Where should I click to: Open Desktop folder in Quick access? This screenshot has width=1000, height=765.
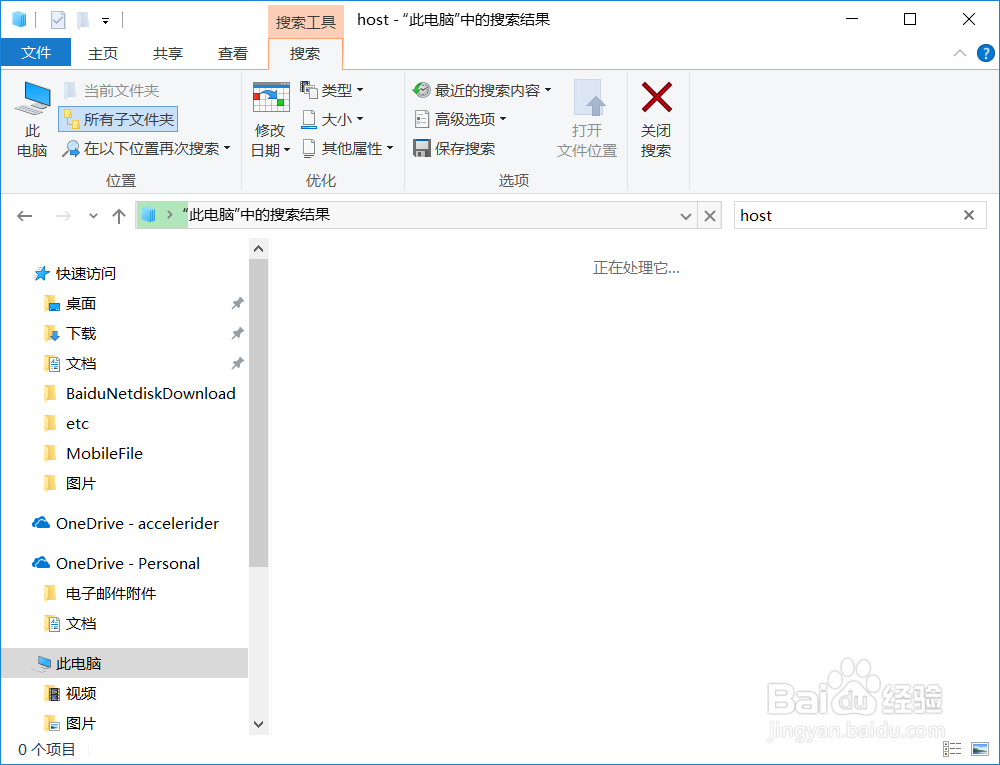(x=70, y=303)
